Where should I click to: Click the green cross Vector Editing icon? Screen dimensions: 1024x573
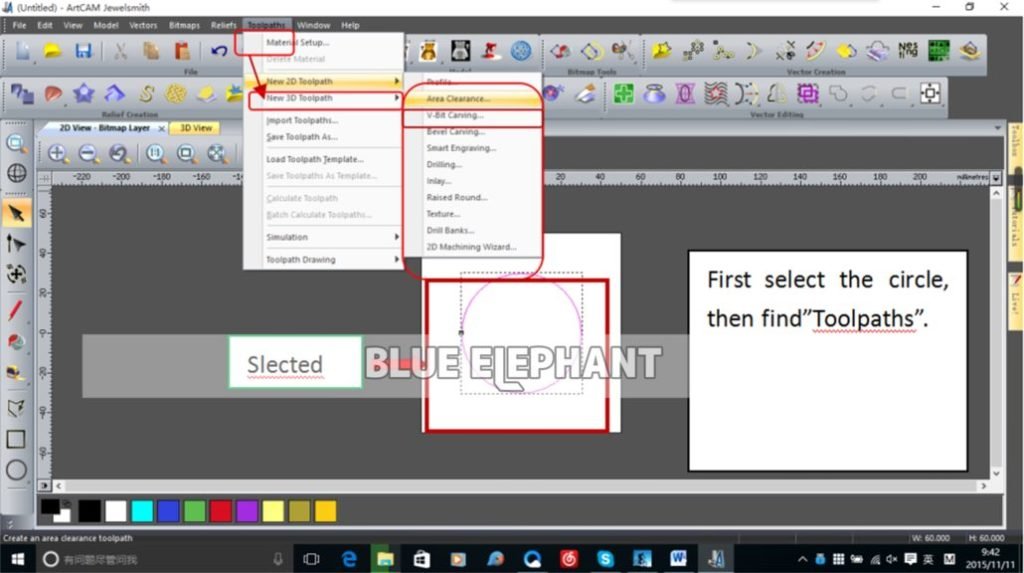624,94
